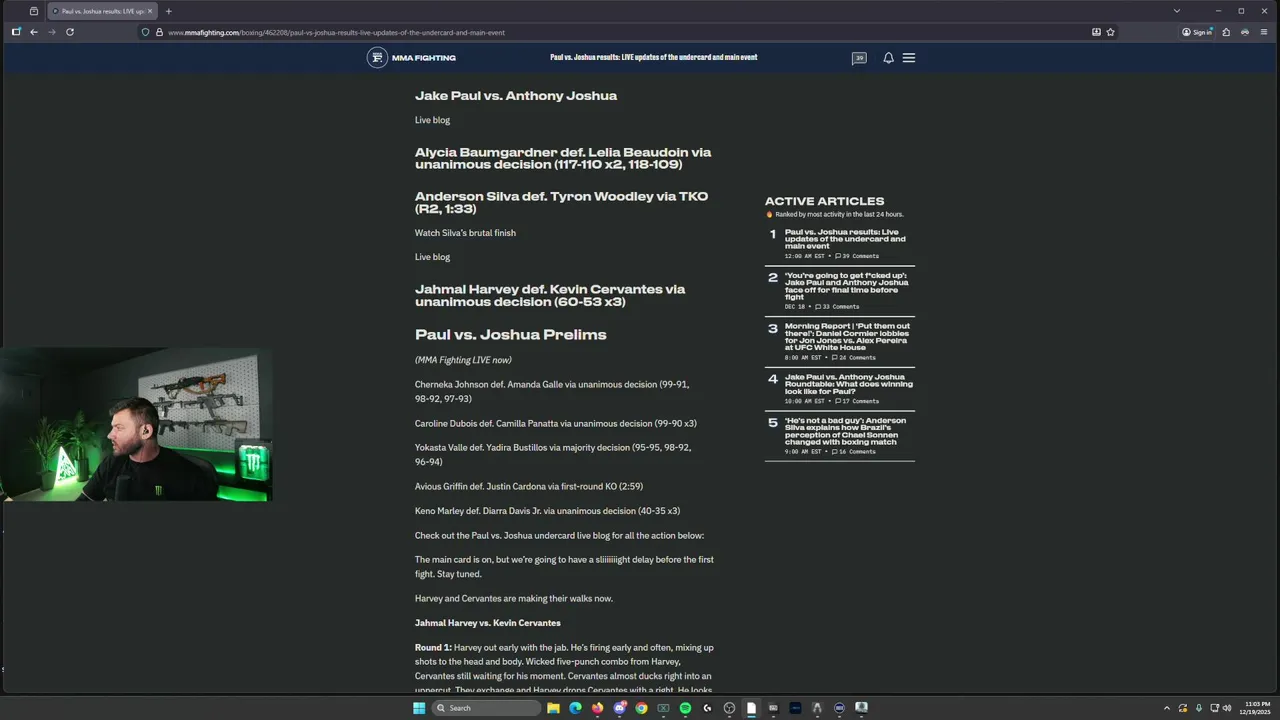Switch to Firefox in taskbar
The image size is (1280, 720).
597,708
